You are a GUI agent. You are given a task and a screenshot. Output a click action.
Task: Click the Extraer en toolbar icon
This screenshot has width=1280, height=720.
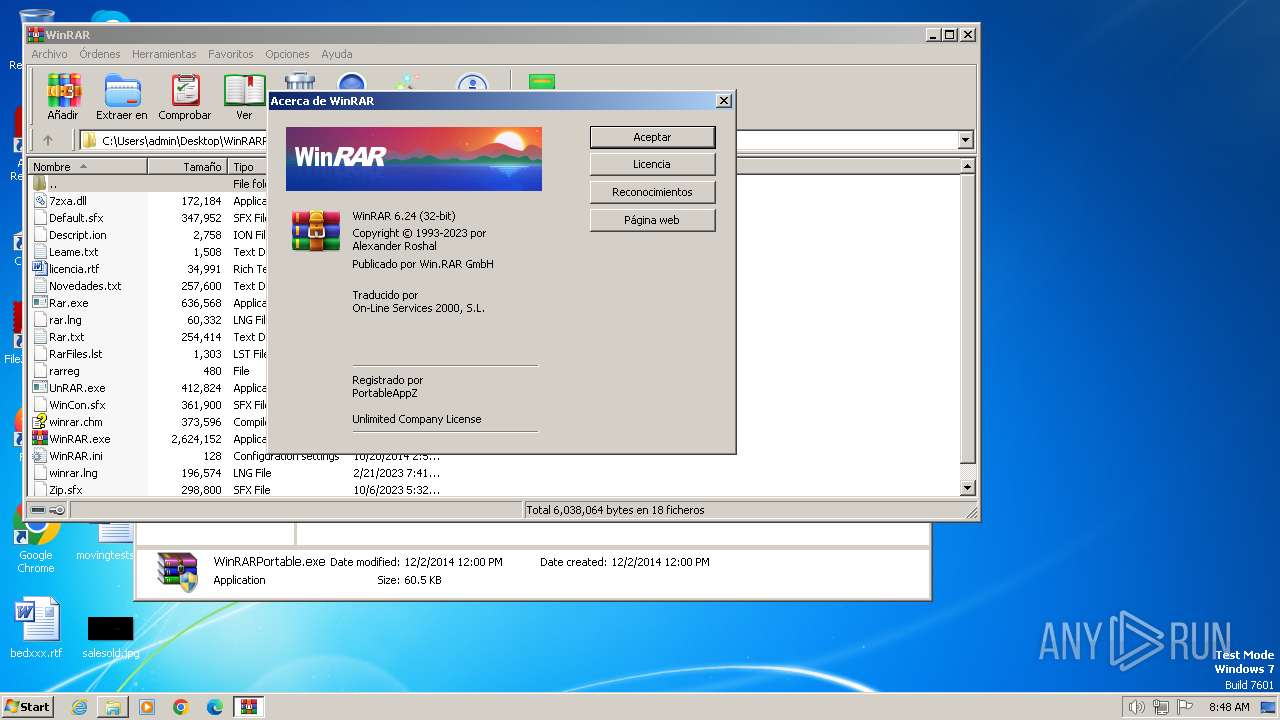[x=122, y=91]
